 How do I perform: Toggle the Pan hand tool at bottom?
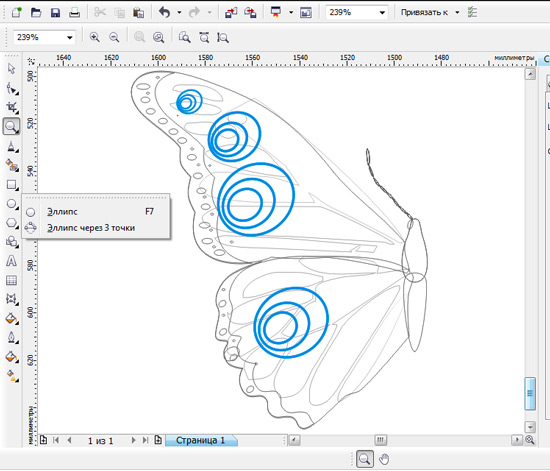click(384, 459)
